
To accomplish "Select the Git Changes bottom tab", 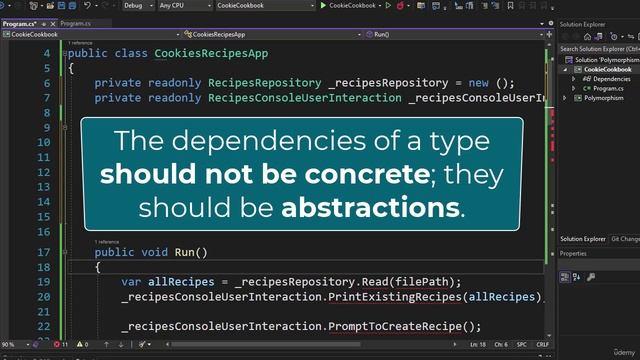I will tap(625, 239).
